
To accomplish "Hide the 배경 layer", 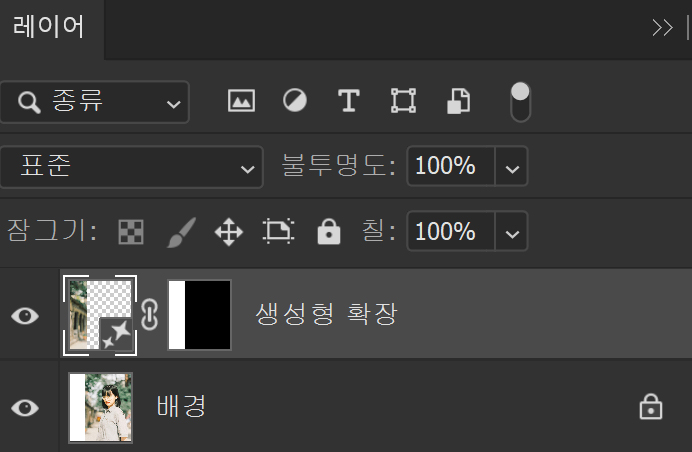I will 25,407.
